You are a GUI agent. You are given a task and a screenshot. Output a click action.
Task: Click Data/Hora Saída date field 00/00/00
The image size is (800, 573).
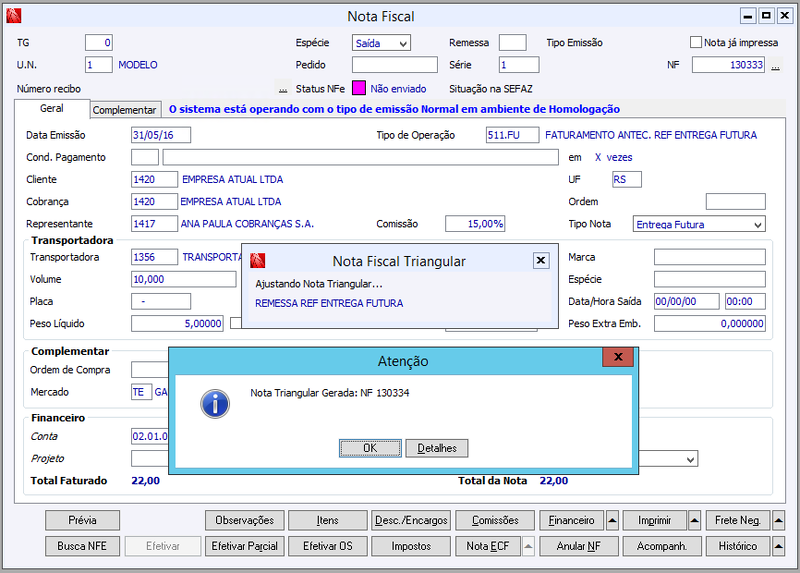click(x=687, y=302)
